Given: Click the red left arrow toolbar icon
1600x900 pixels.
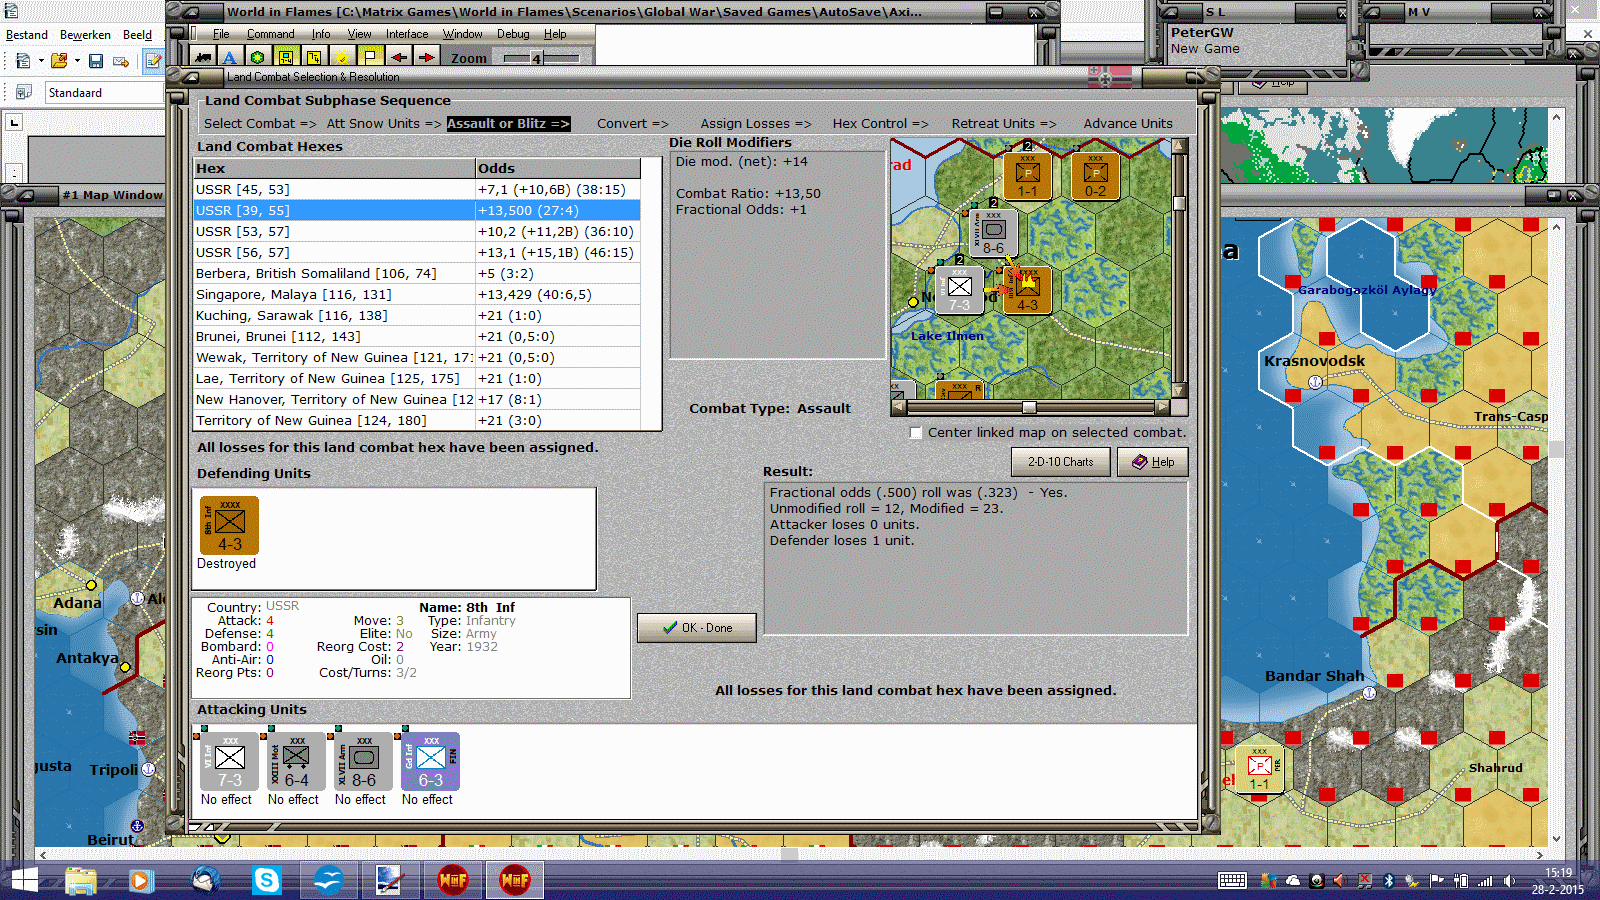Looking at the screenshot, I should point(398,58).
